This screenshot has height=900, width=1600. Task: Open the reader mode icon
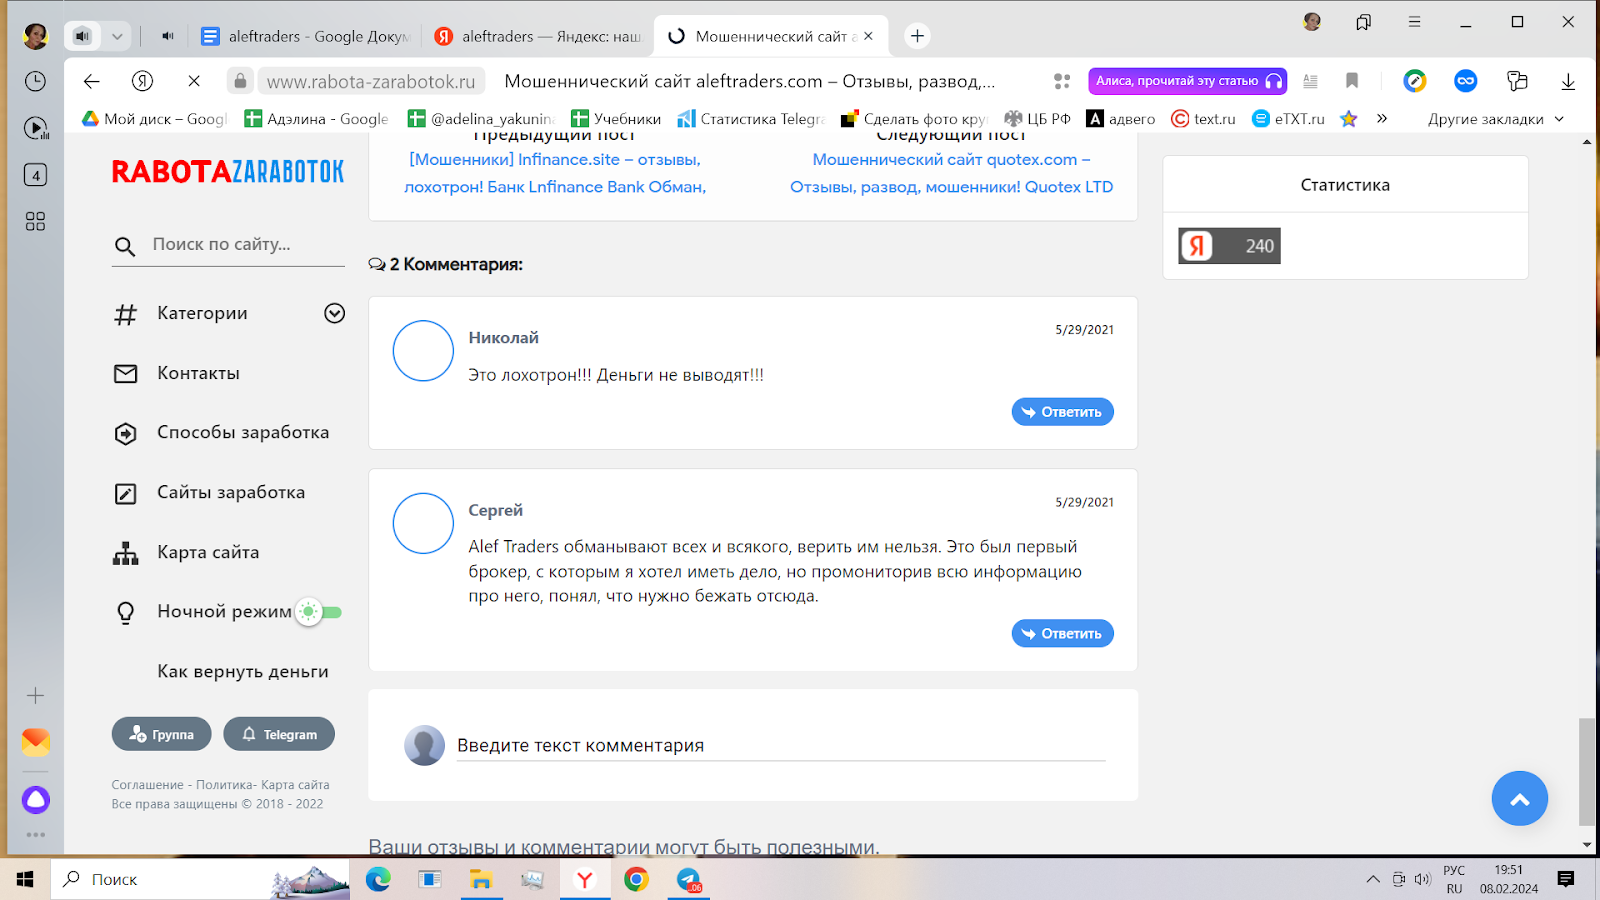(x=1310, y=81)
